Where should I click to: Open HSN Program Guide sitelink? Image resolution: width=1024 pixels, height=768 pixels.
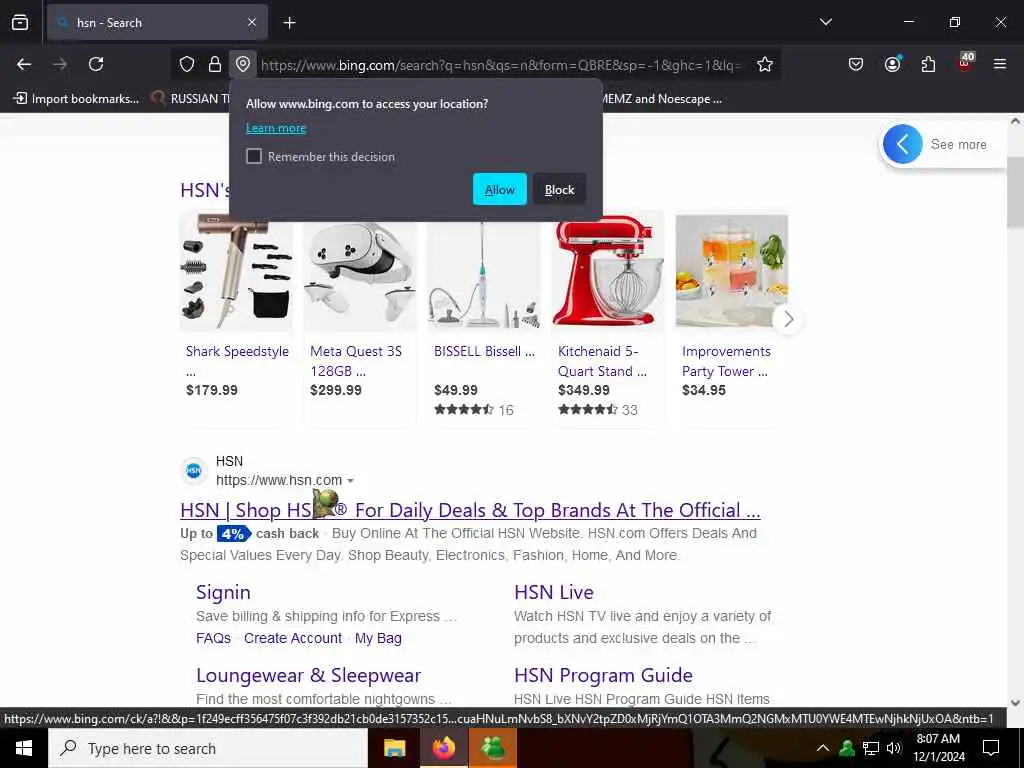[x=603, y=675]
